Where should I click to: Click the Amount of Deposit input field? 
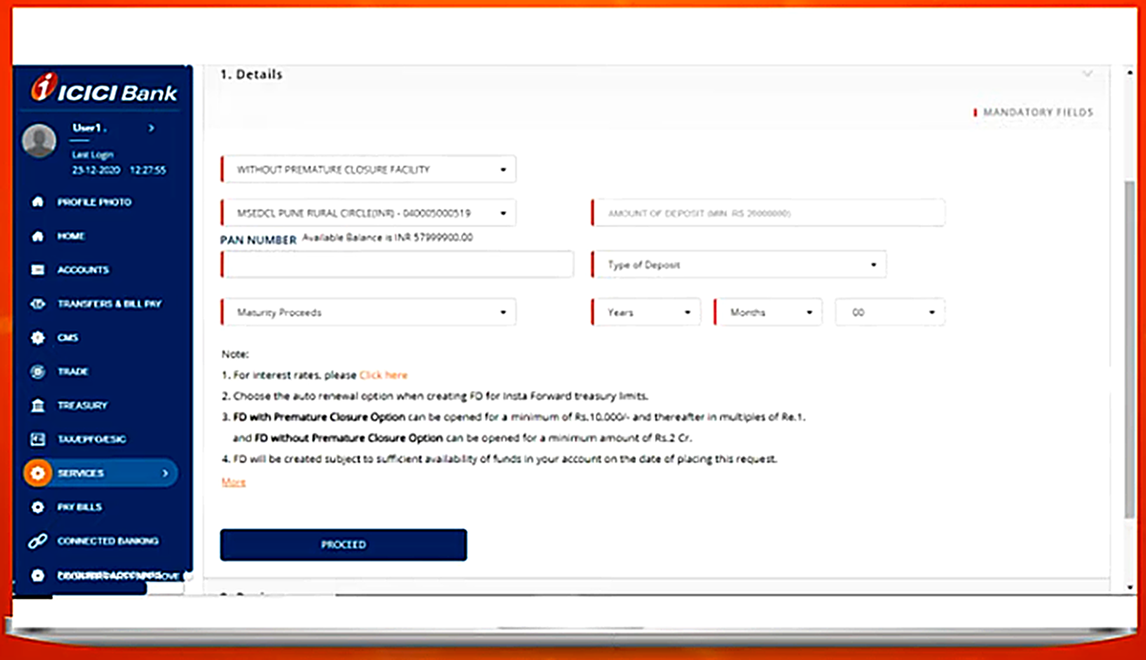pos(768,213)
